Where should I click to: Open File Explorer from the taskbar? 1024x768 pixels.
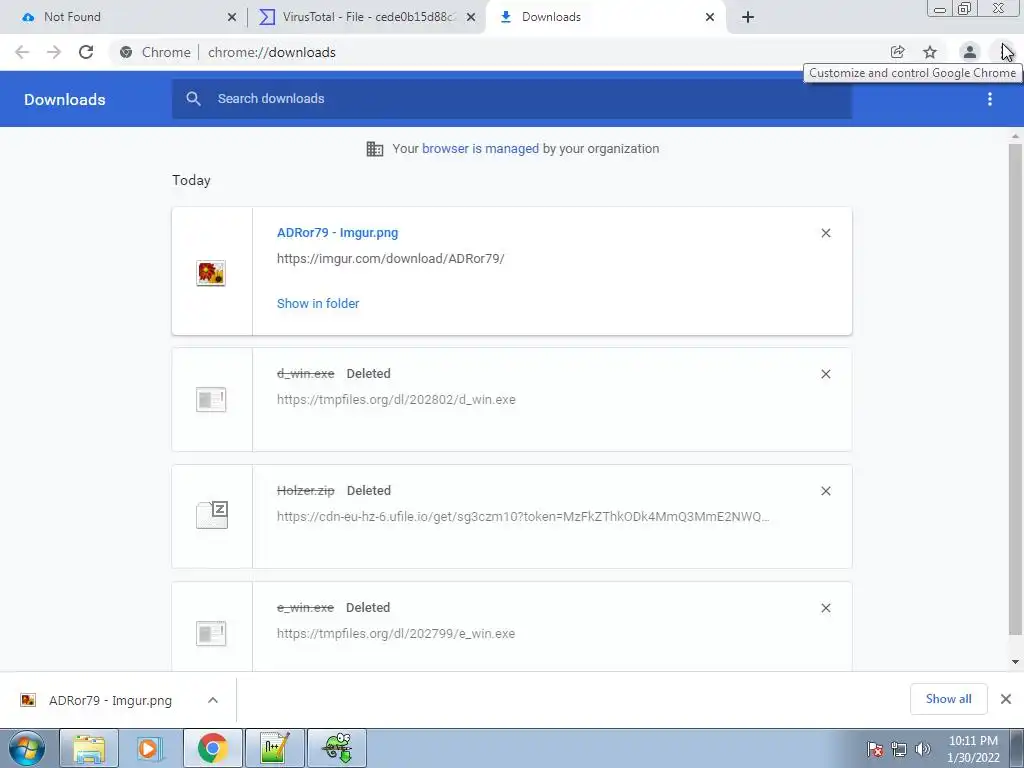click(x=89, y=748)
